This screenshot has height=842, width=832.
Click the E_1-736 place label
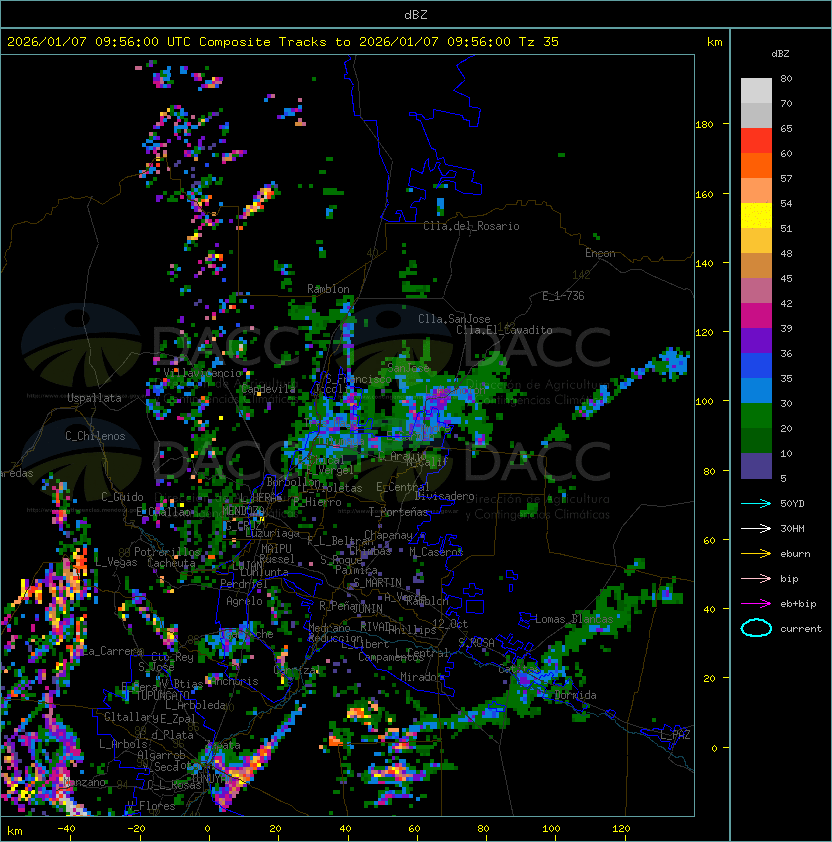(563, 296)
